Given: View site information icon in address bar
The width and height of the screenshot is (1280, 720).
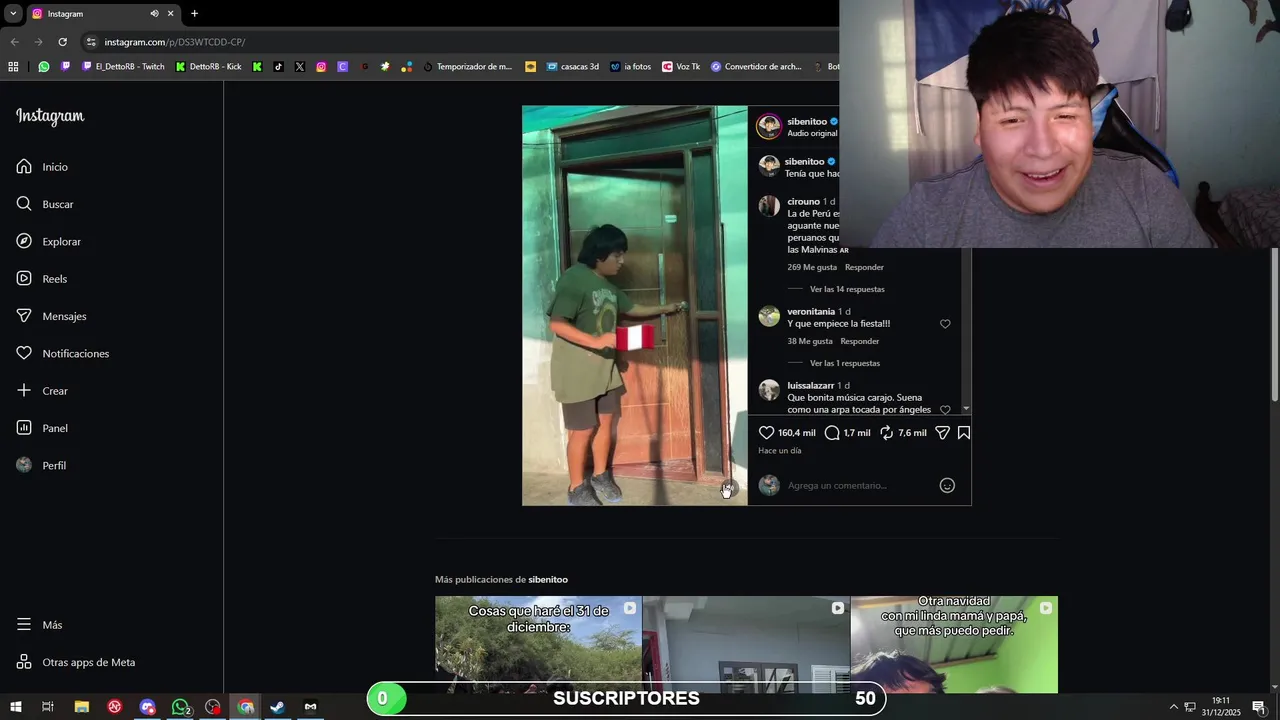Looking at the screenshot, I should [x=91, y=42].
